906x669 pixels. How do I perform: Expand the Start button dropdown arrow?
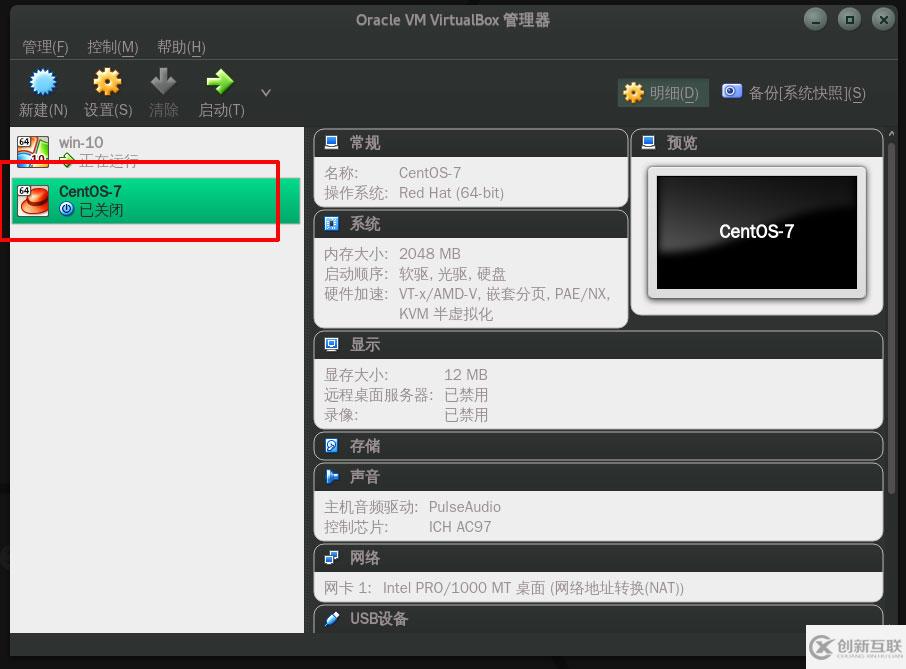coord(266,92)
